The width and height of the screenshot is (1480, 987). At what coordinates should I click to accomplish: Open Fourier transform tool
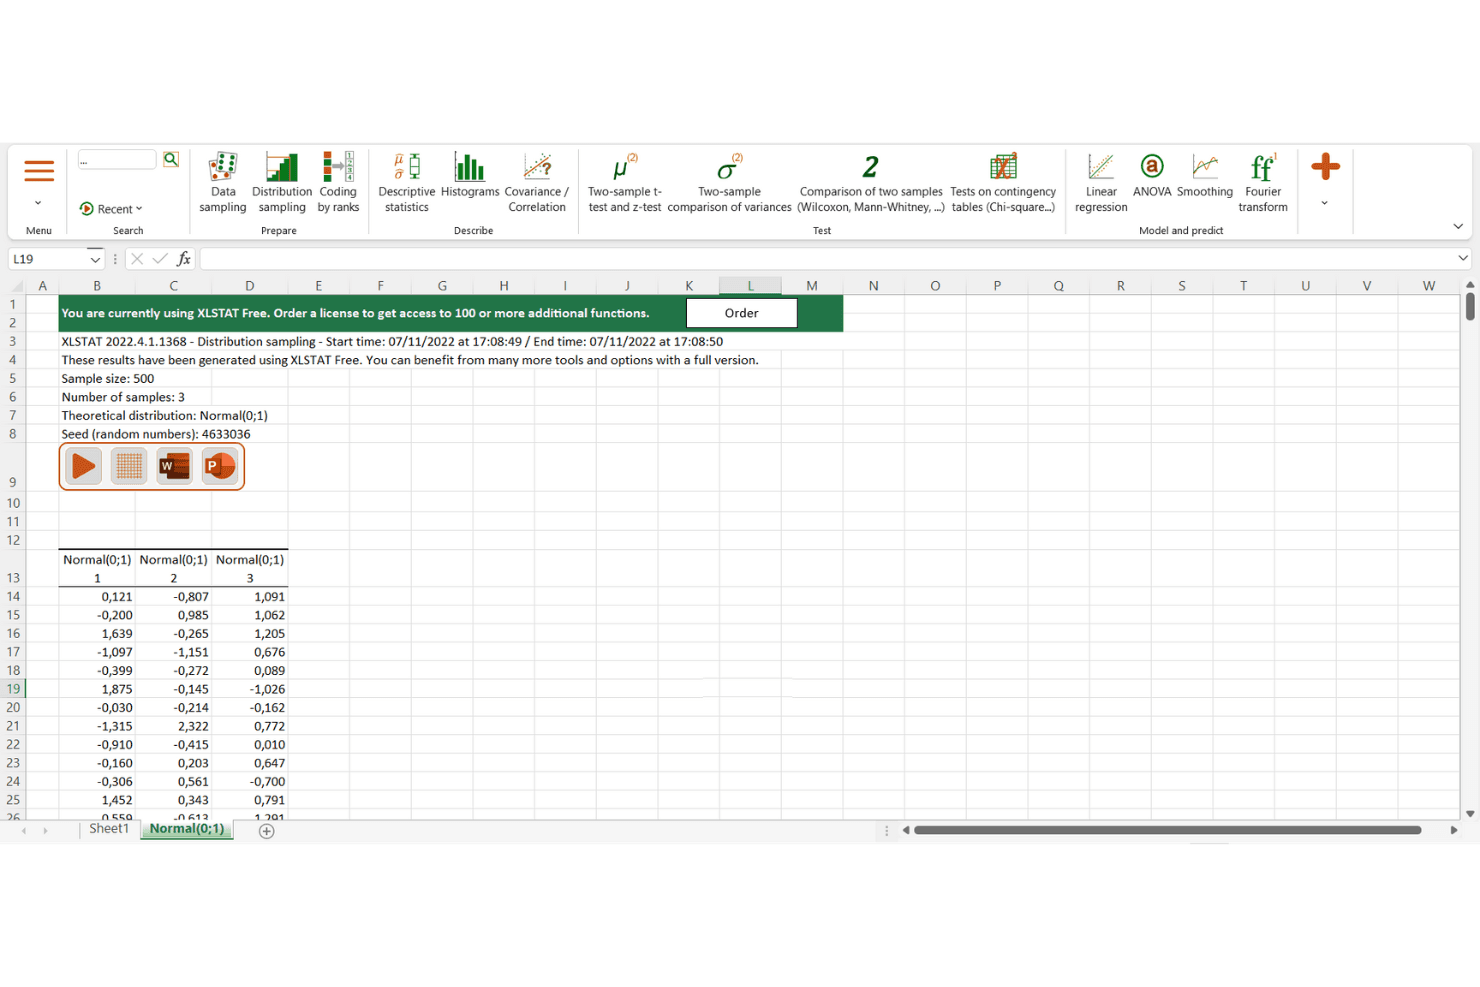[1263, 182]
